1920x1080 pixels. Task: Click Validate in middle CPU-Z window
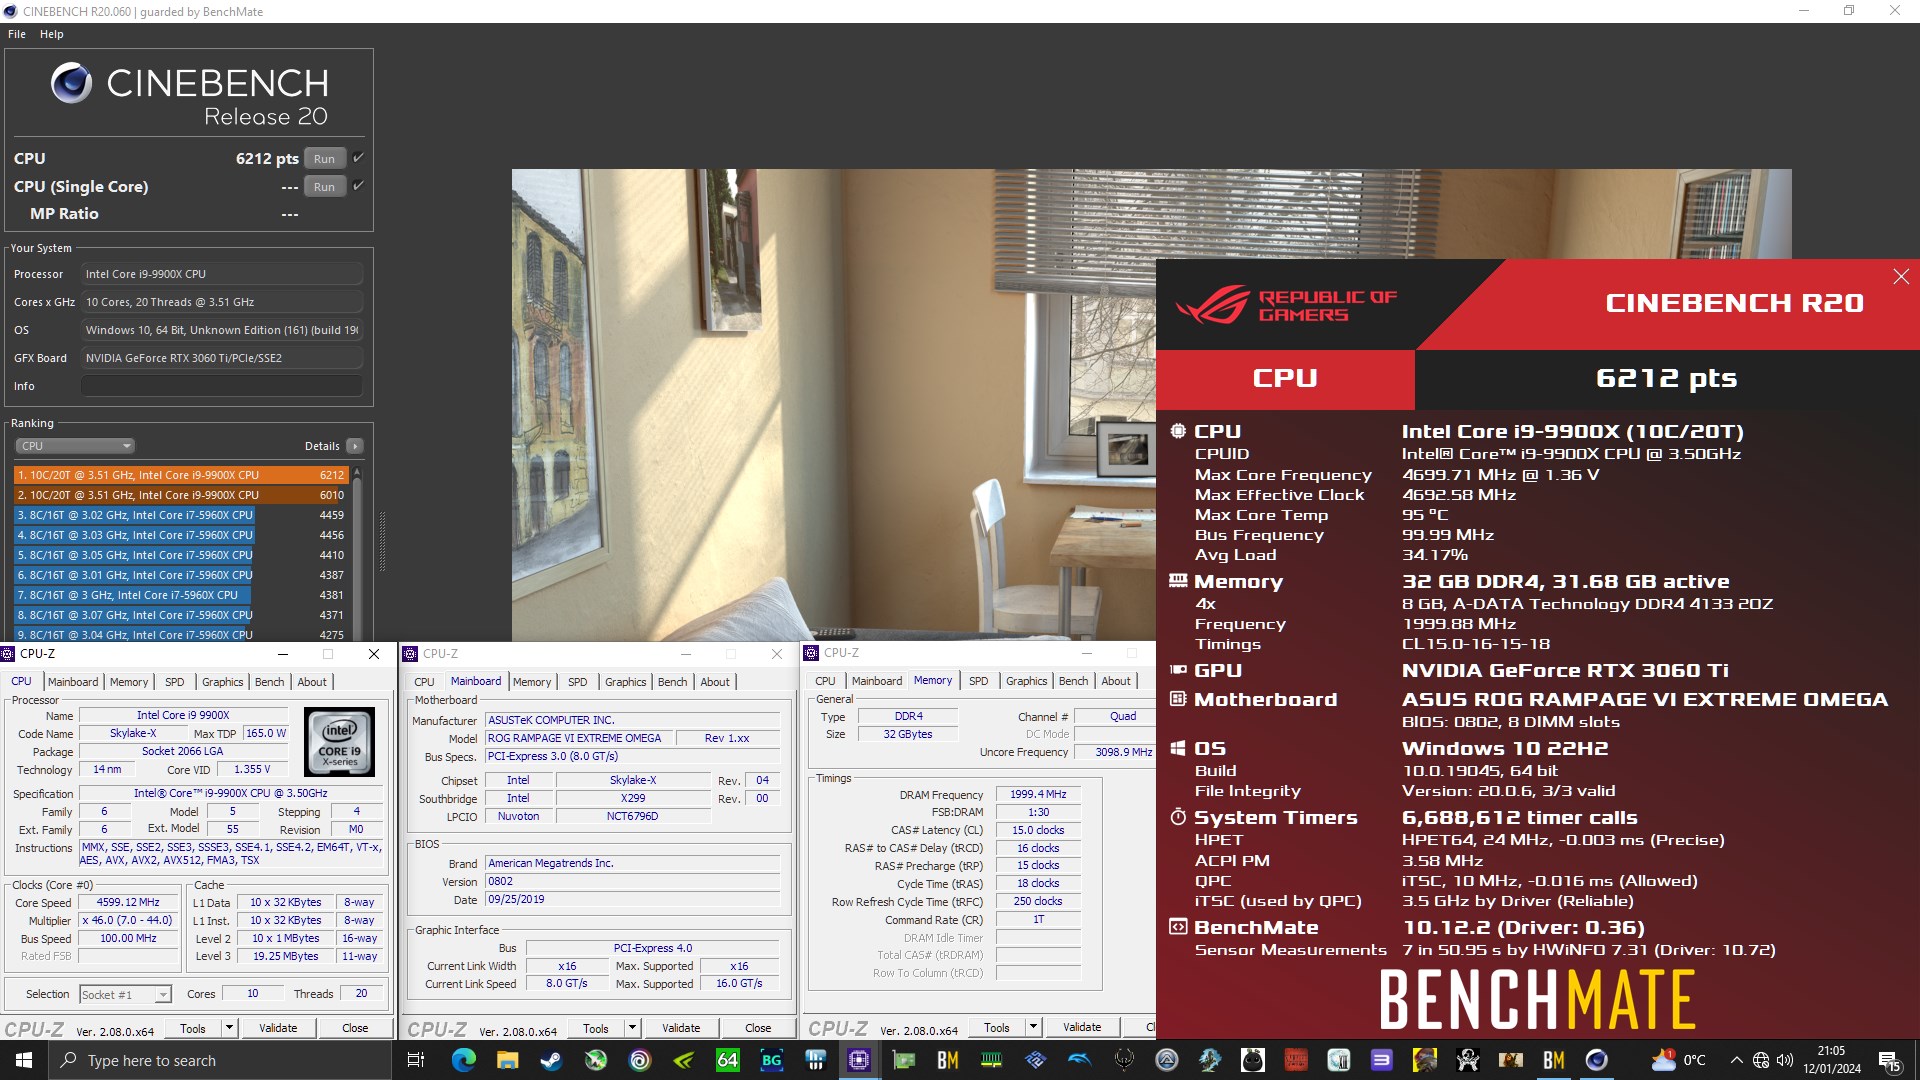click(x=681, y=1028)
